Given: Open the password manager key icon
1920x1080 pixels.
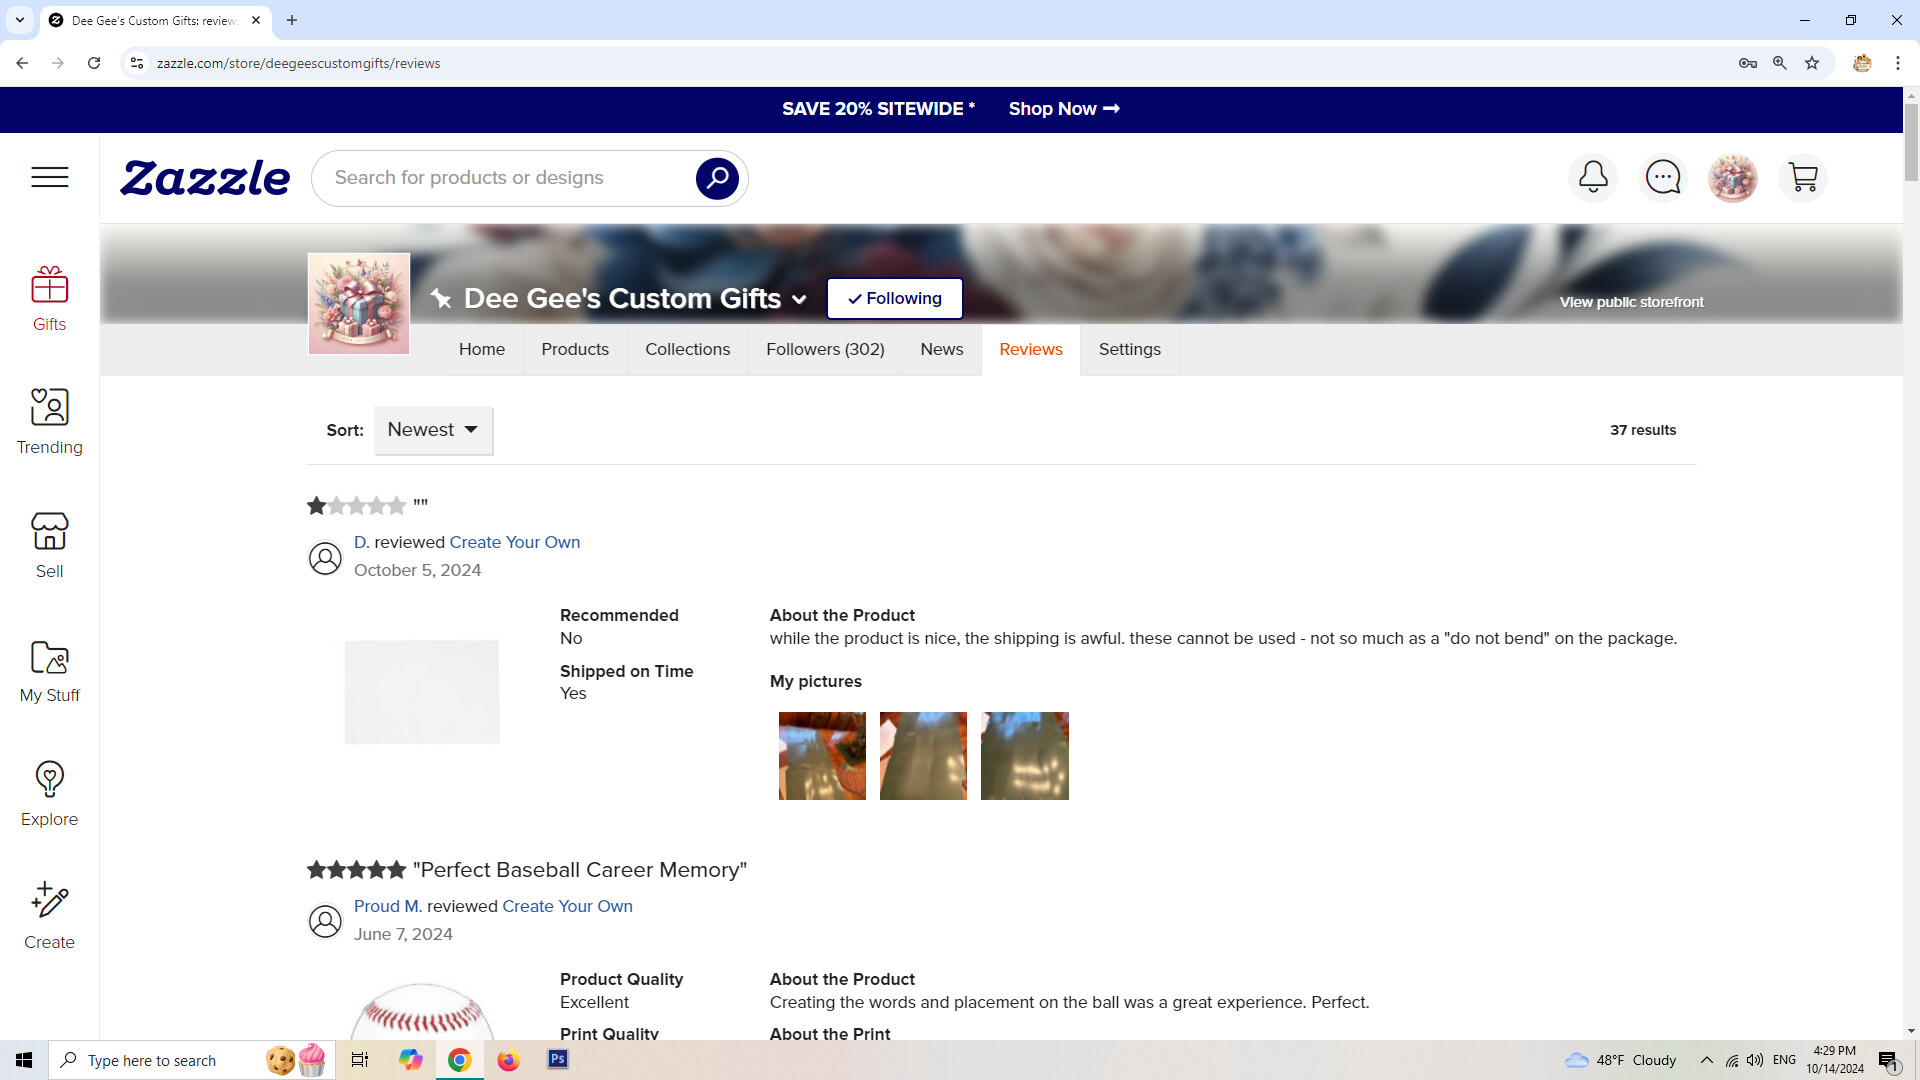Looking at the screenshot, I should click(x=1748, y=63).
